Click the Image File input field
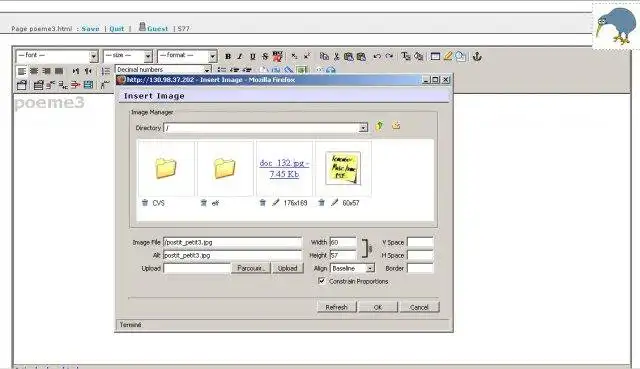This screenshot has width=640, height=369. point(232,242)
